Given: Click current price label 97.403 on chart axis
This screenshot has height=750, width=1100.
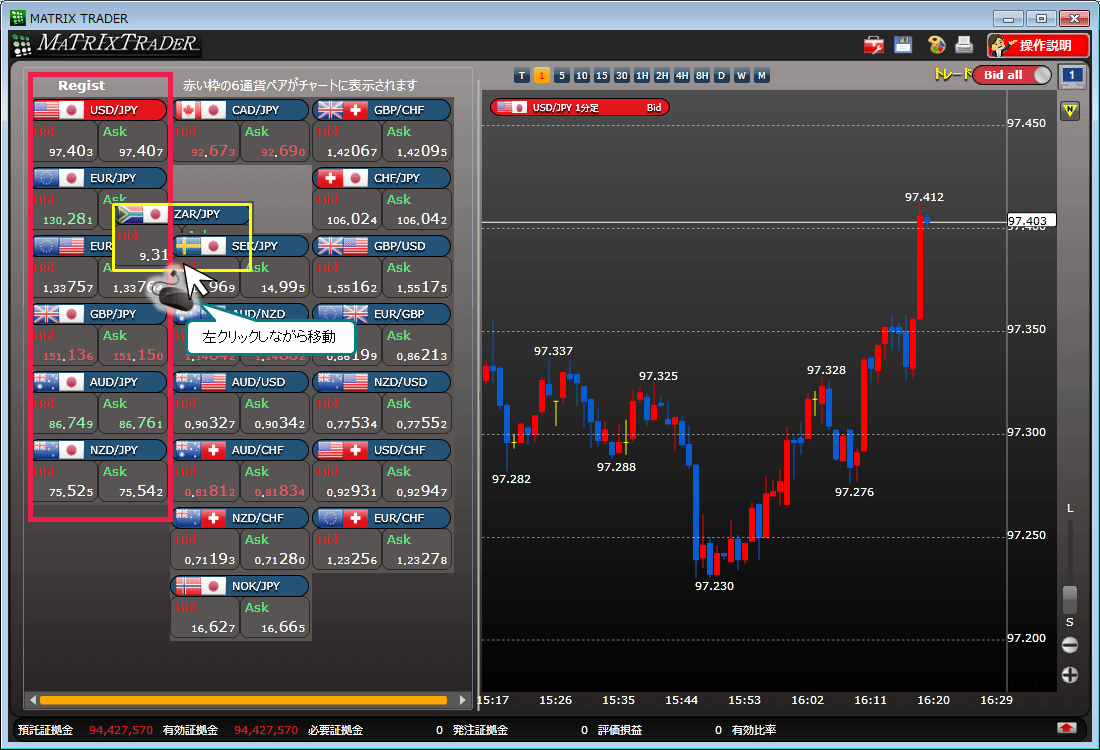Looking at the screenshot, I should pyautogui.click(x=1031, y=221).
